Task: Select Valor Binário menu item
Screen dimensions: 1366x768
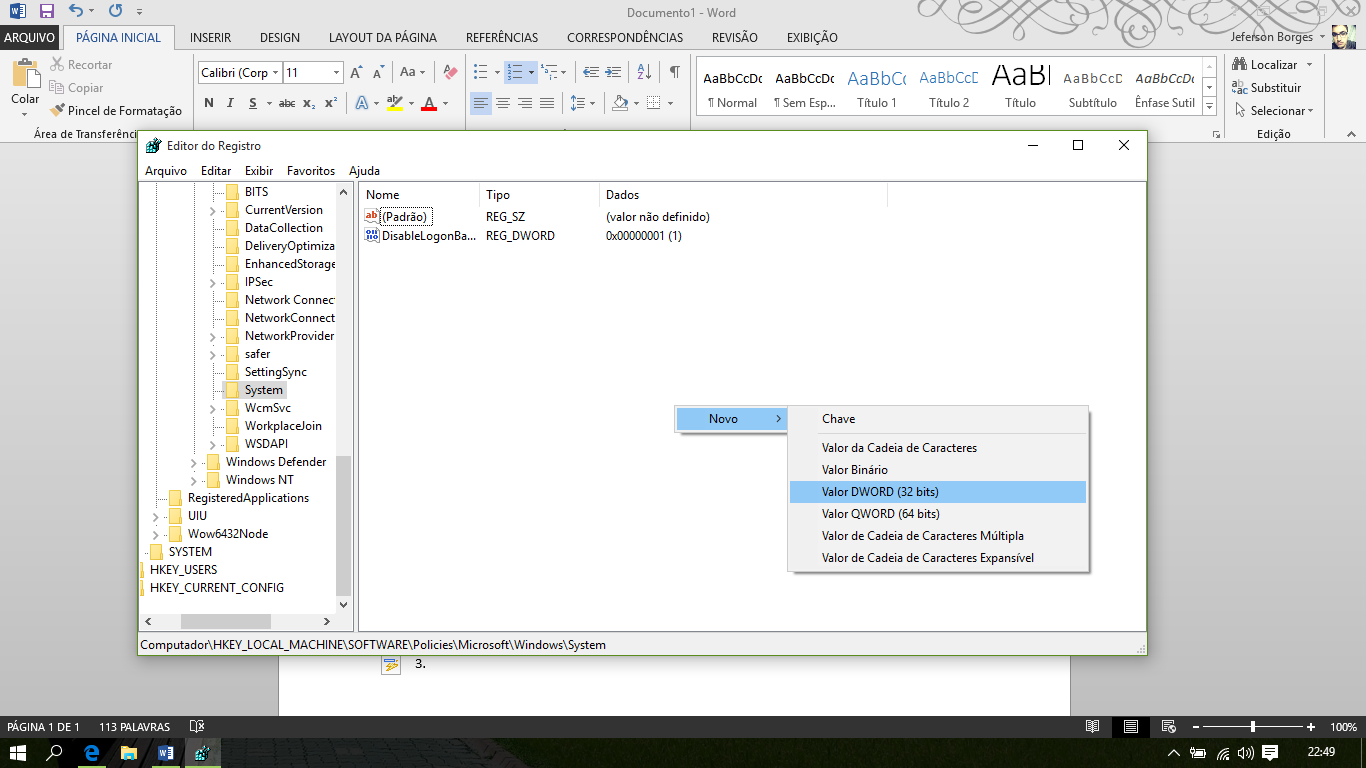Action: coord(937,470)
